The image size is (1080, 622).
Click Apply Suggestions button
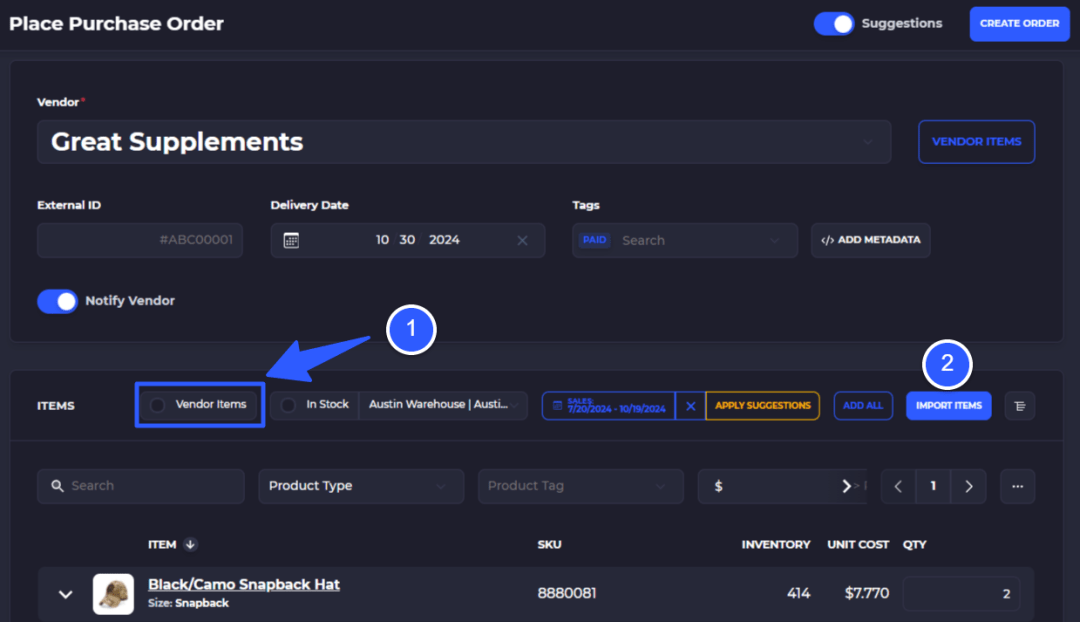point(762,406)
